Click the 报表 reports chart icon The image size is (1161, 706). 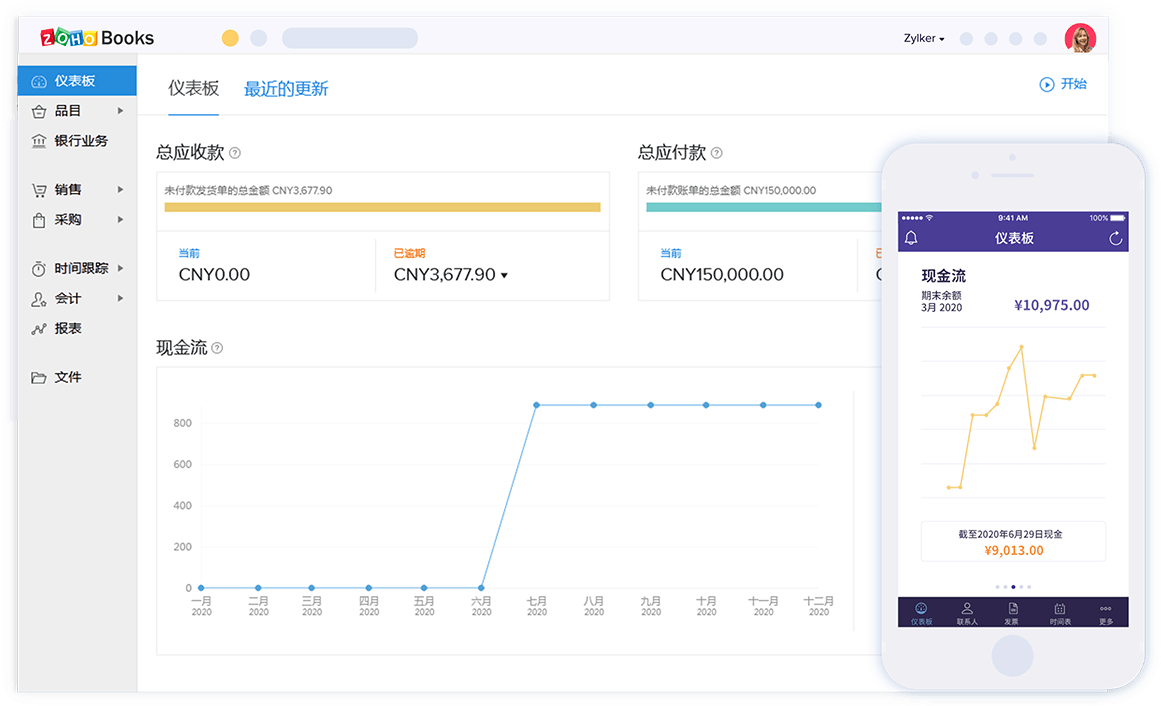(39, 329)
